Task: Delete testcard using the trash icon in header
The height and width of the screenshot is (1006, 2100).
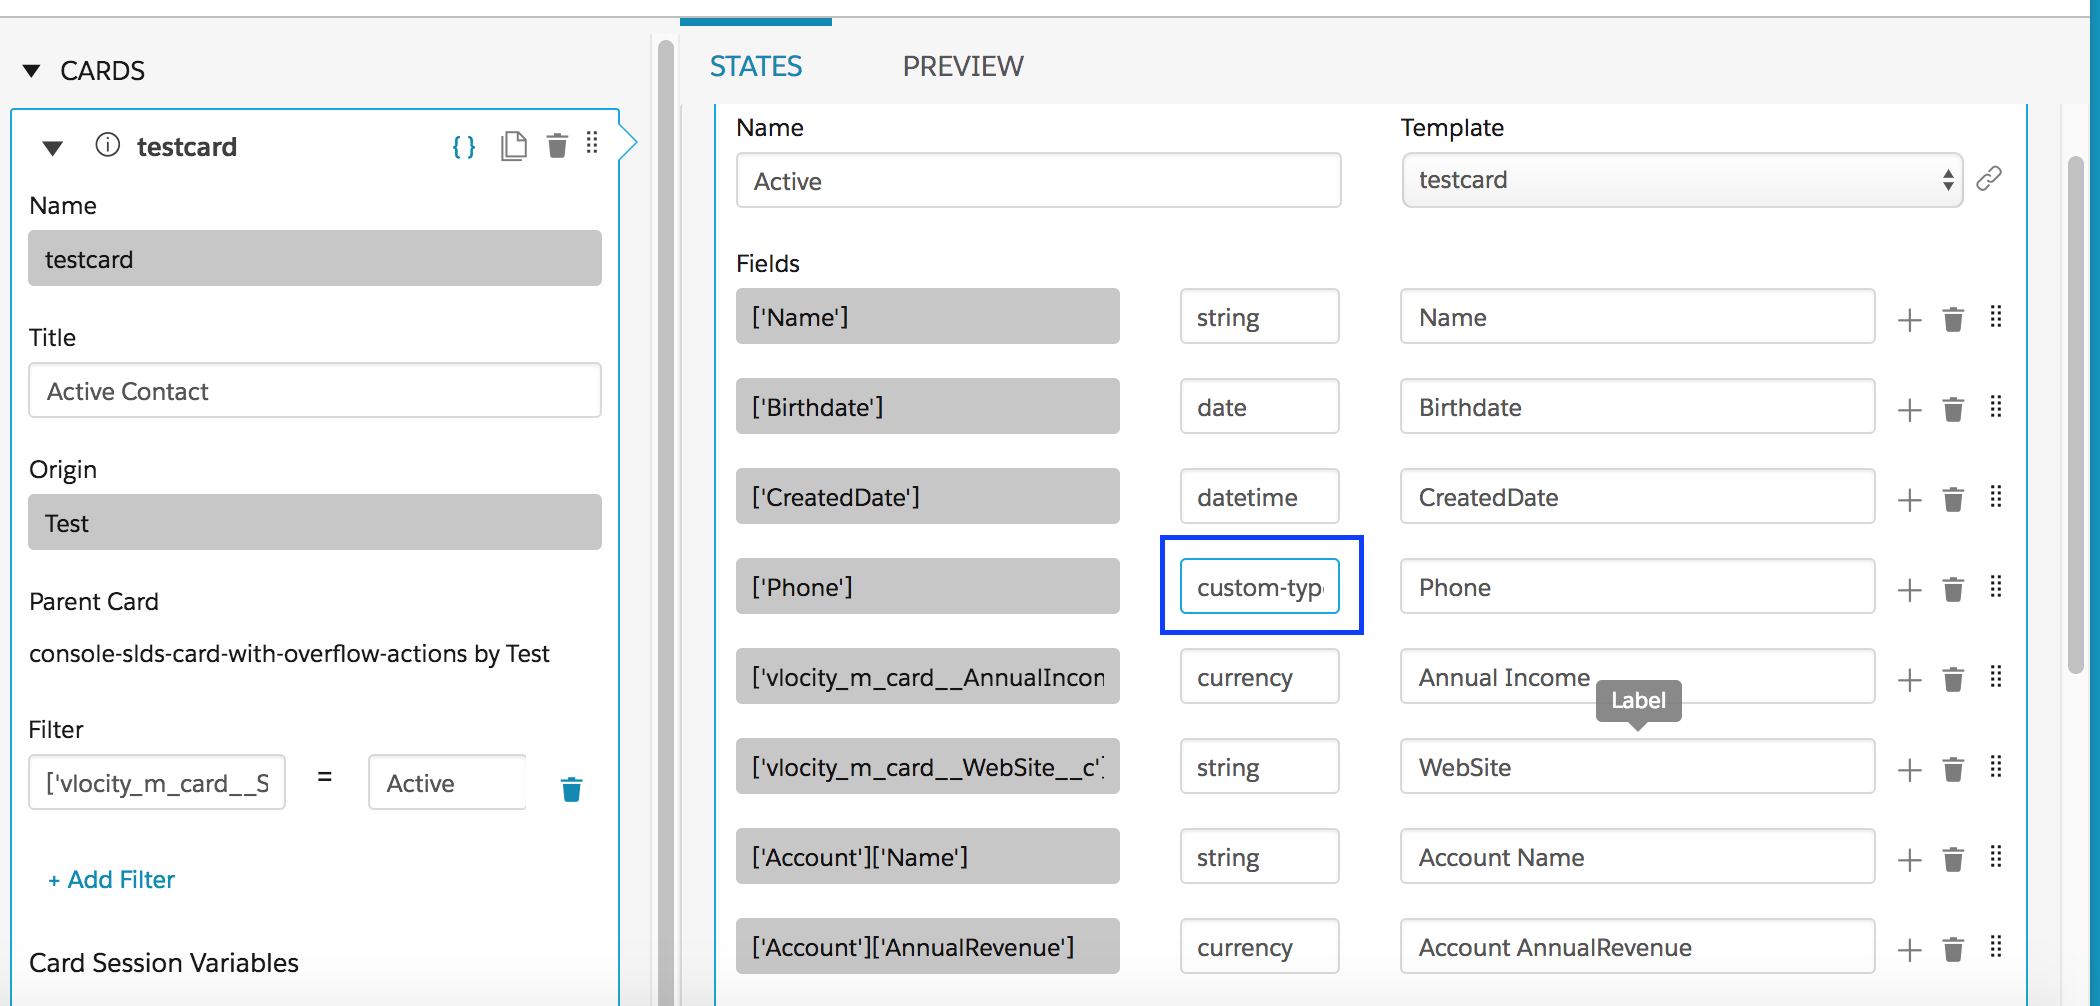Action: [x=557, y=146]
